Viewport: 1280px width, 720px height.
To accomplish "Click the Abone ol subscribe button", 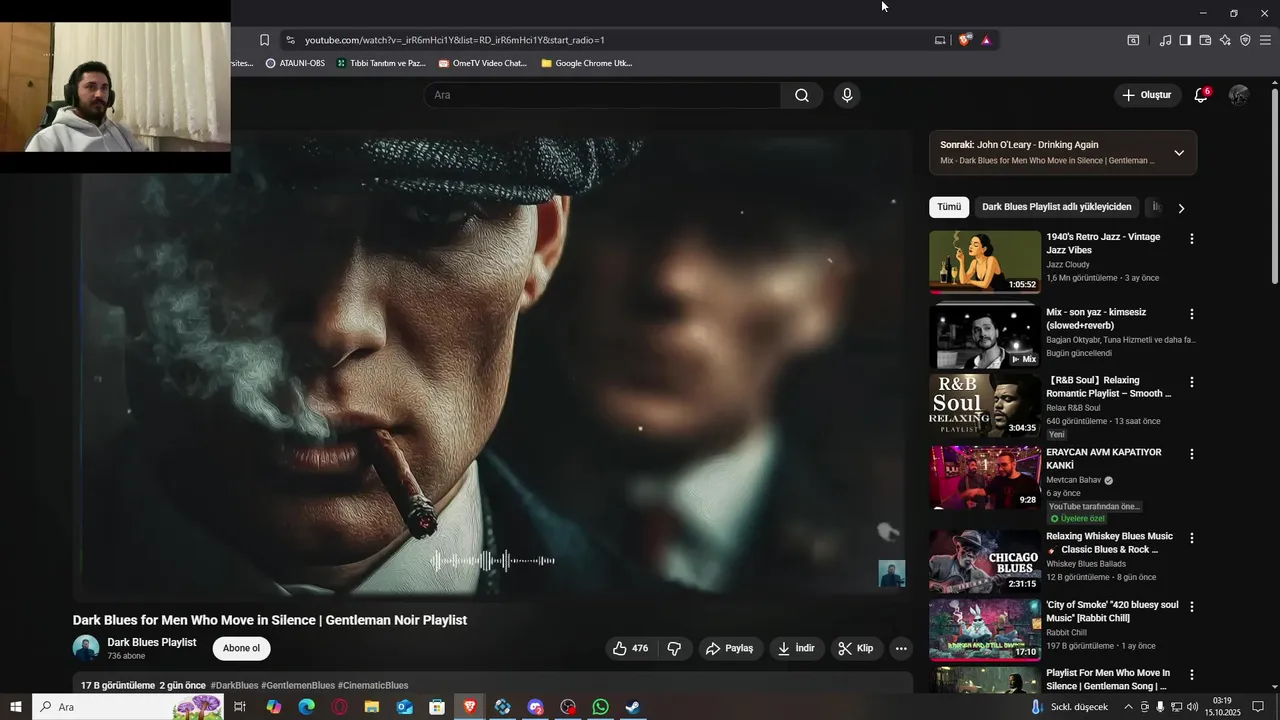I will tap(241, 648).
